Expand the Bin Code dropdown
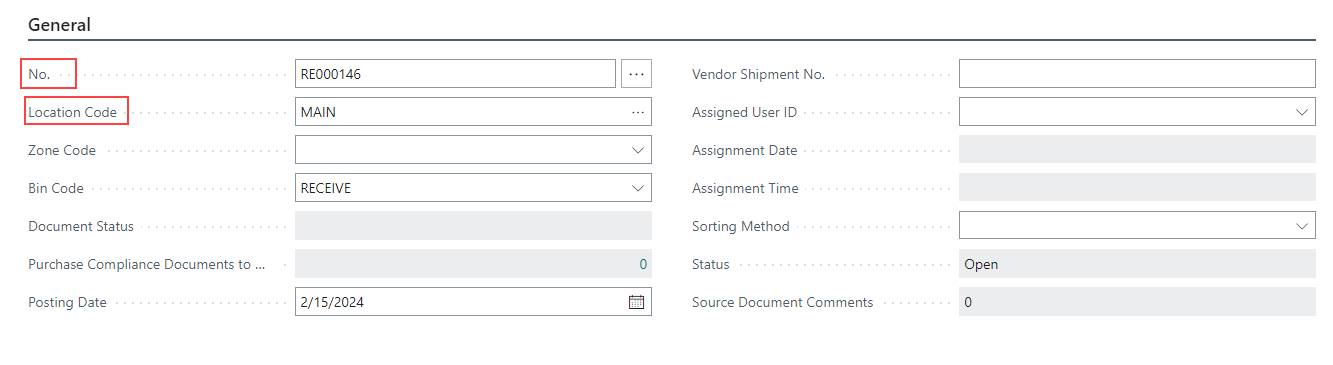The image size is (1333, 365). point(638,188)
